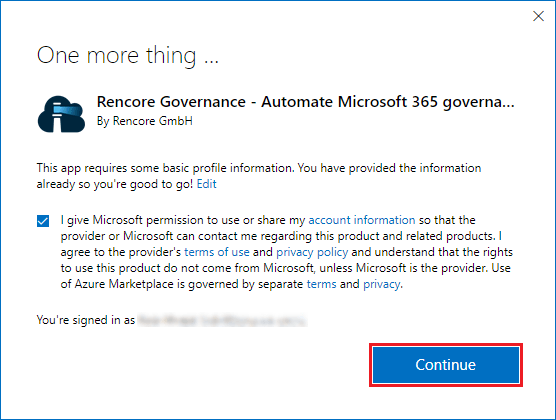Image resolution: width=556 pixels, height=420 pixels.
Task: Open the provider's privacy policy link
Action: pyautogui.click(x=312, y=252)
